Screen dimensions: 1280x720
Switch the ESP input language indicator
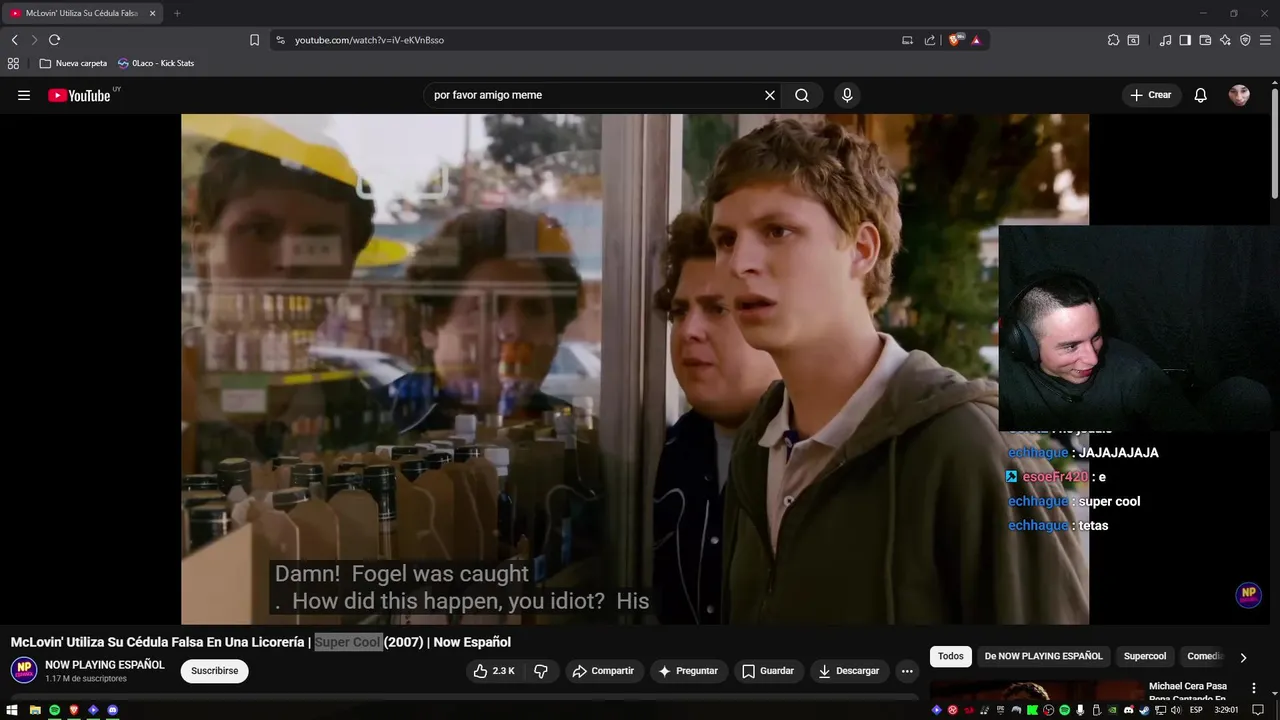pos(1196,710)
